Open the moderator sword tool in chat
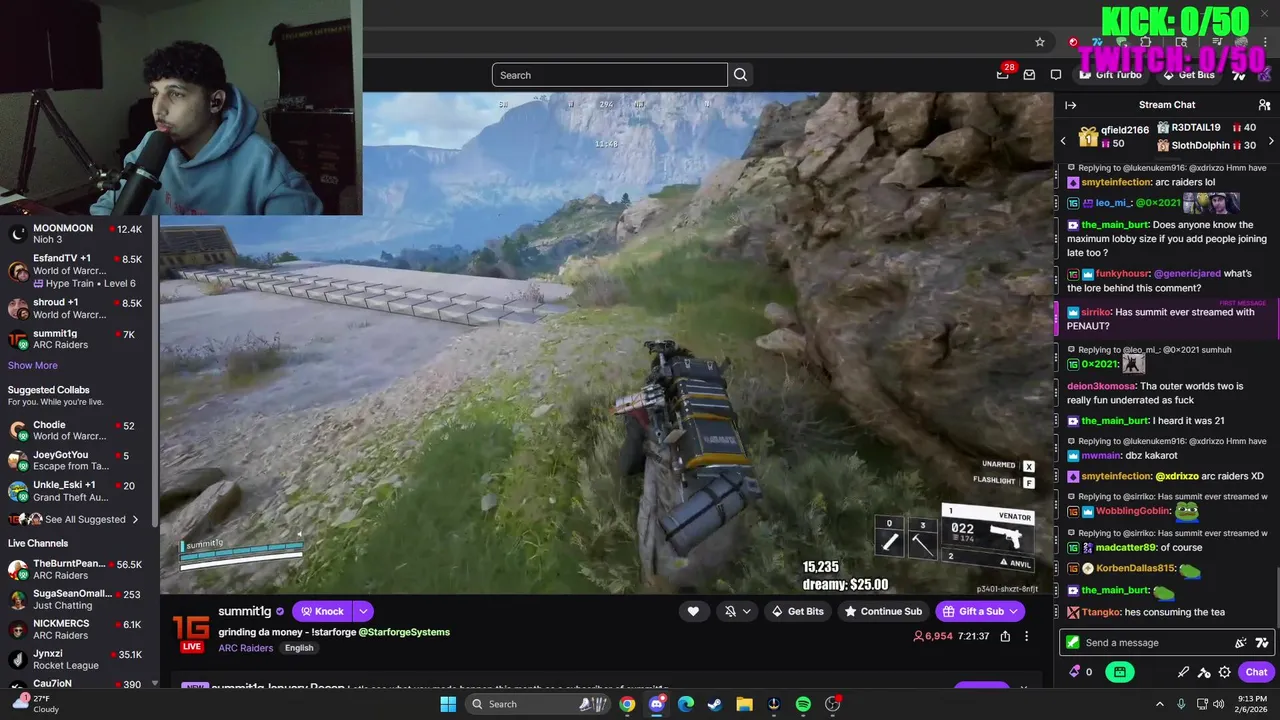Screen dimensions: 1280x720 pyautogui.click(x=1184, y=672)
